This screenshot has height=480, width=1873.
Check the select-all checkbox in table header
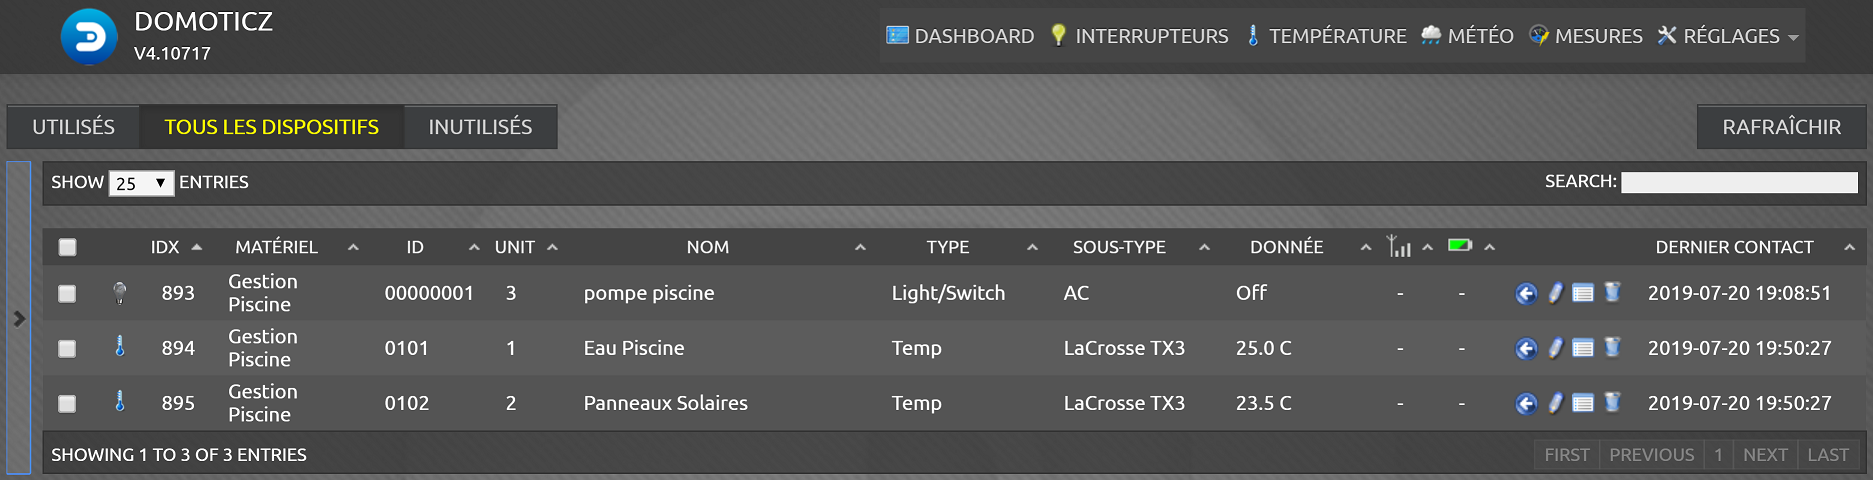(x=67, y=247)
